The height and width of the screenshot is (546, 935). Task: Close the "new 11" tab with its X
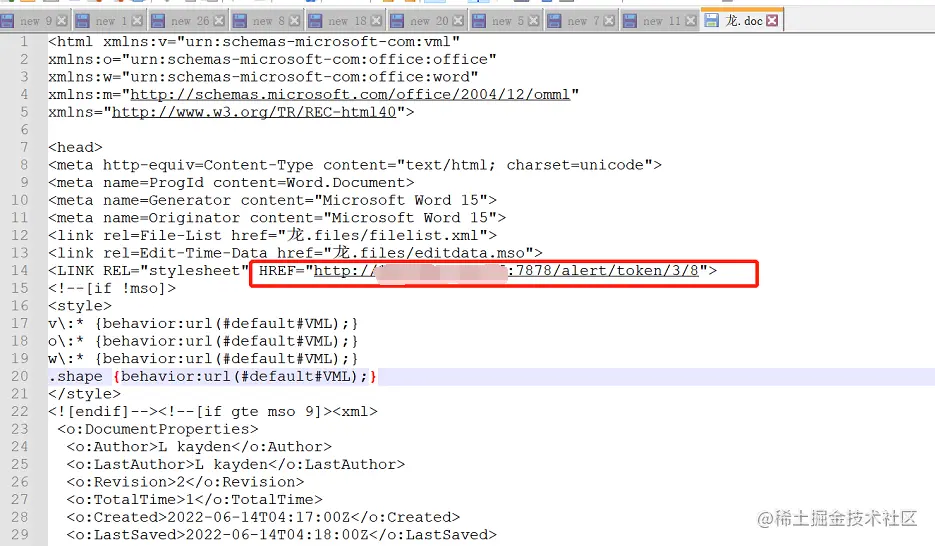(691, 21)
